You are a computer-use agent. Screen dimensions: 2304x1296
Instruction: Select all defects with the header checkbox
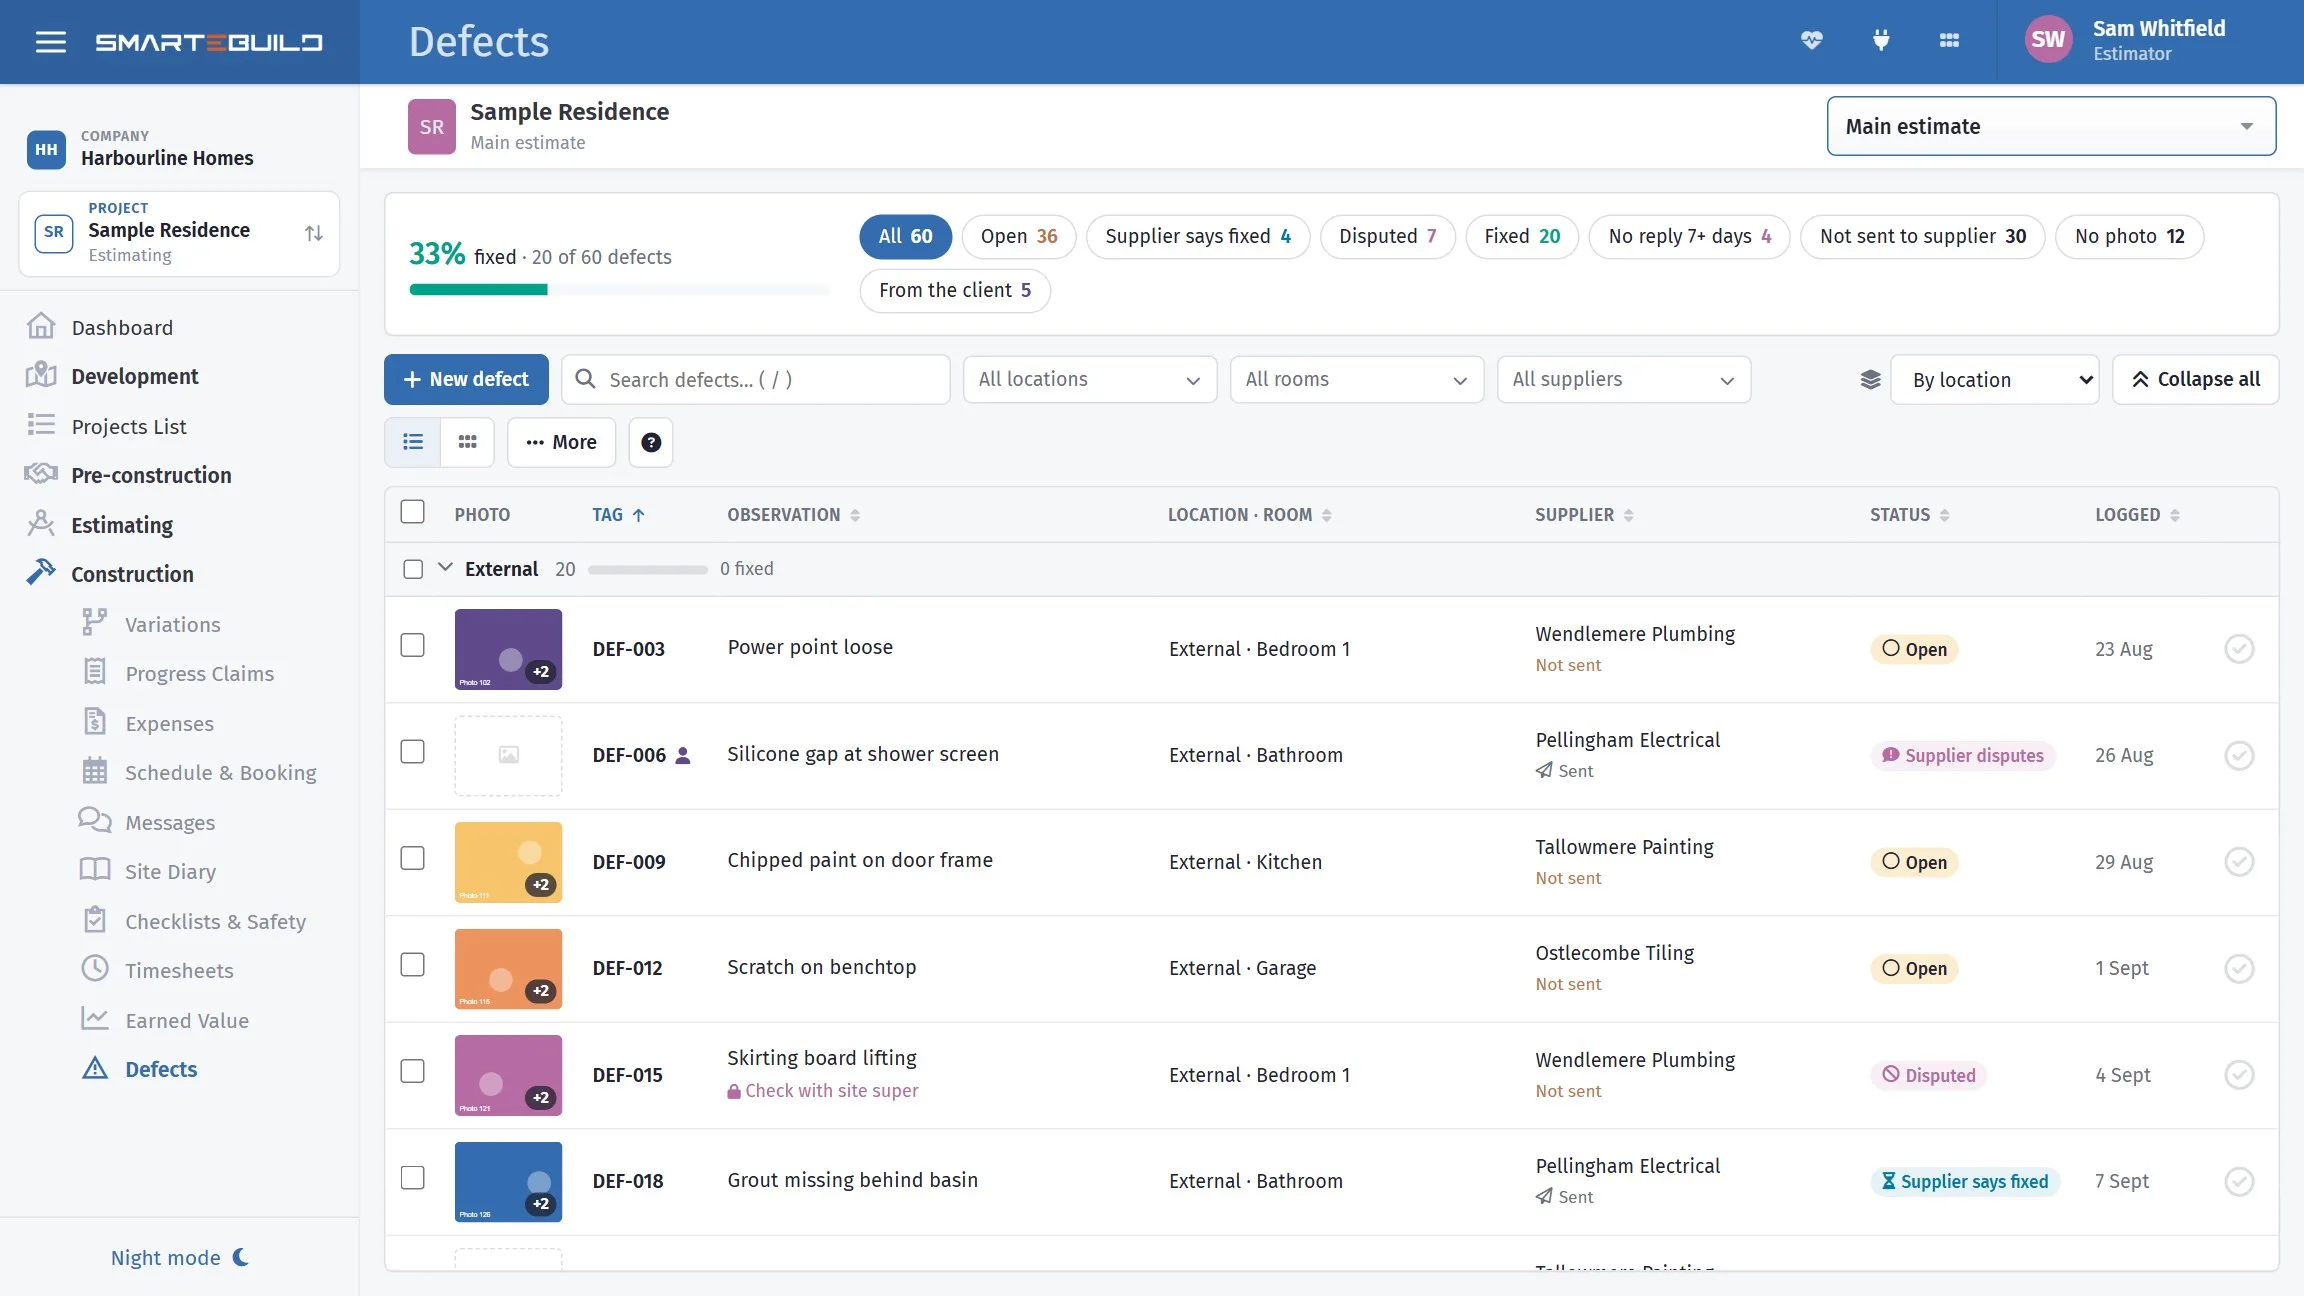[412, 512]
